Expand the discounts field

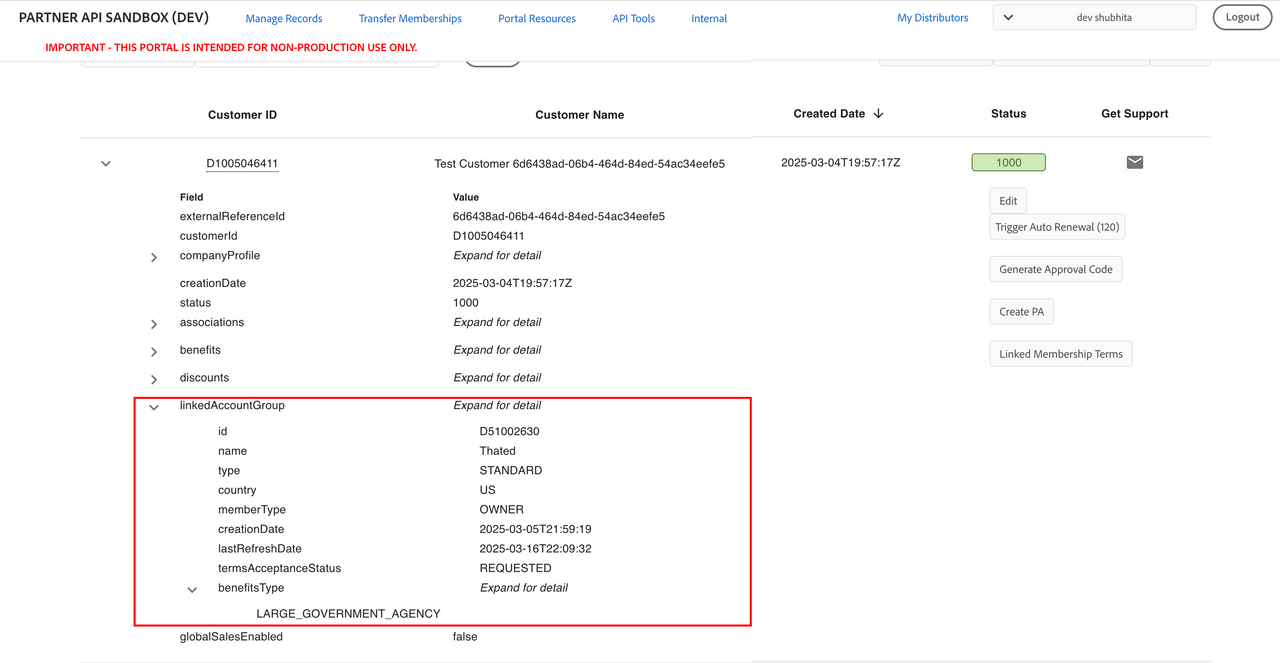tap(154, 379)
